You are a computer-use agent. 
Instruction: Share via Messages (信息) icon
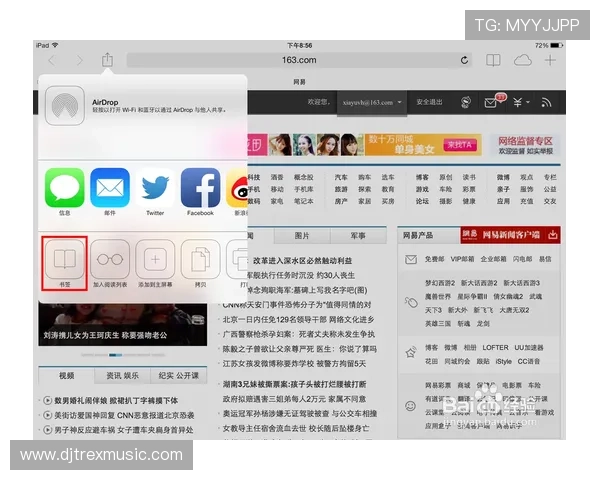65,188
